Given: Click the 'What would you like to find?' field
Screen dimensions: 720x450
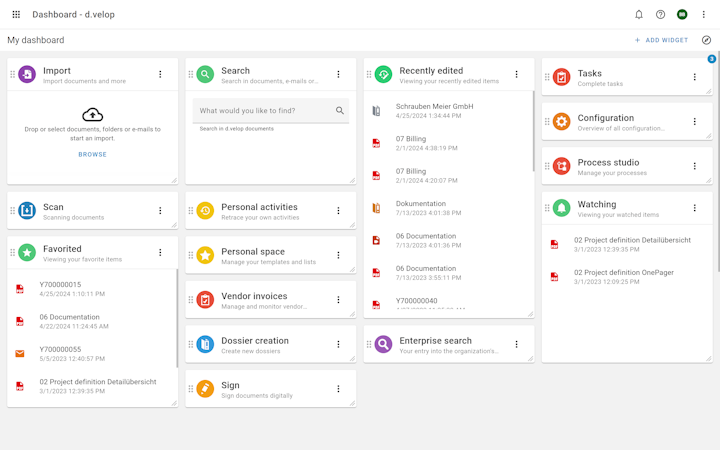Looking at the screenshot, I should click(x=270, y=111).
